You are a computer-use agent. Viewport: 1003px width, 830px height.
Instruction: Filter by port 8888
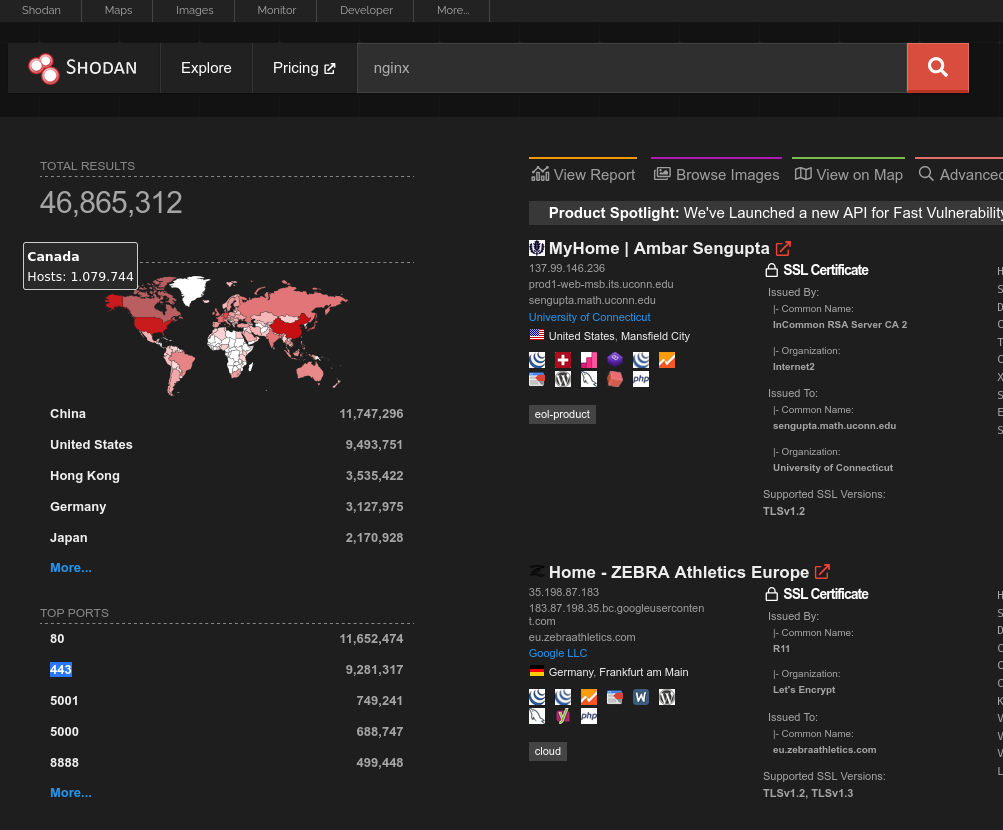point(64,763)
